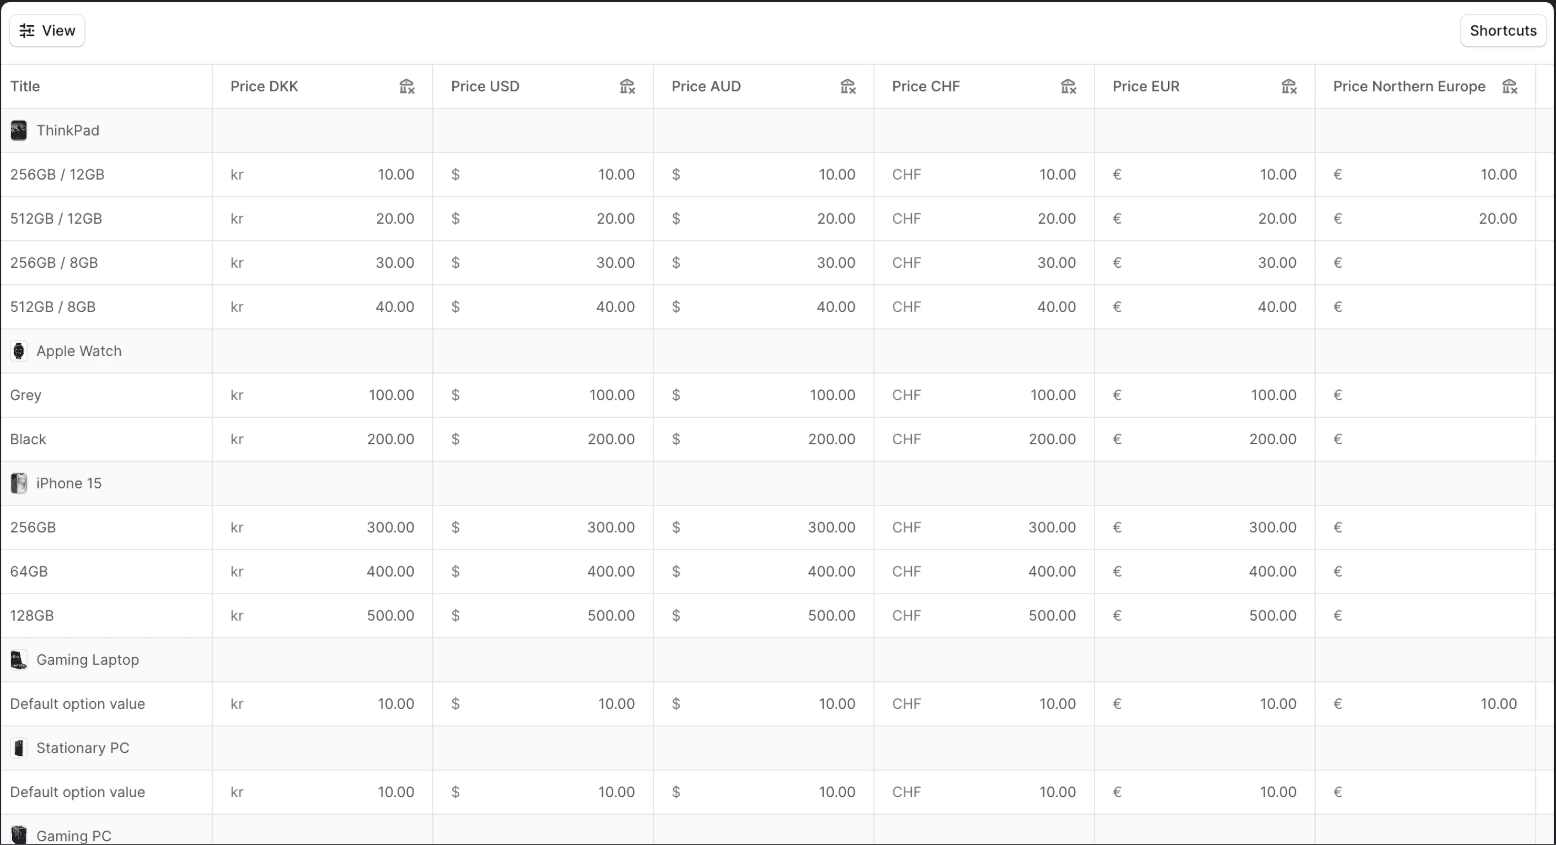Select the bank icon in Price AUD header
This screenshot has width=1556, height=845.
click(848, 87)
